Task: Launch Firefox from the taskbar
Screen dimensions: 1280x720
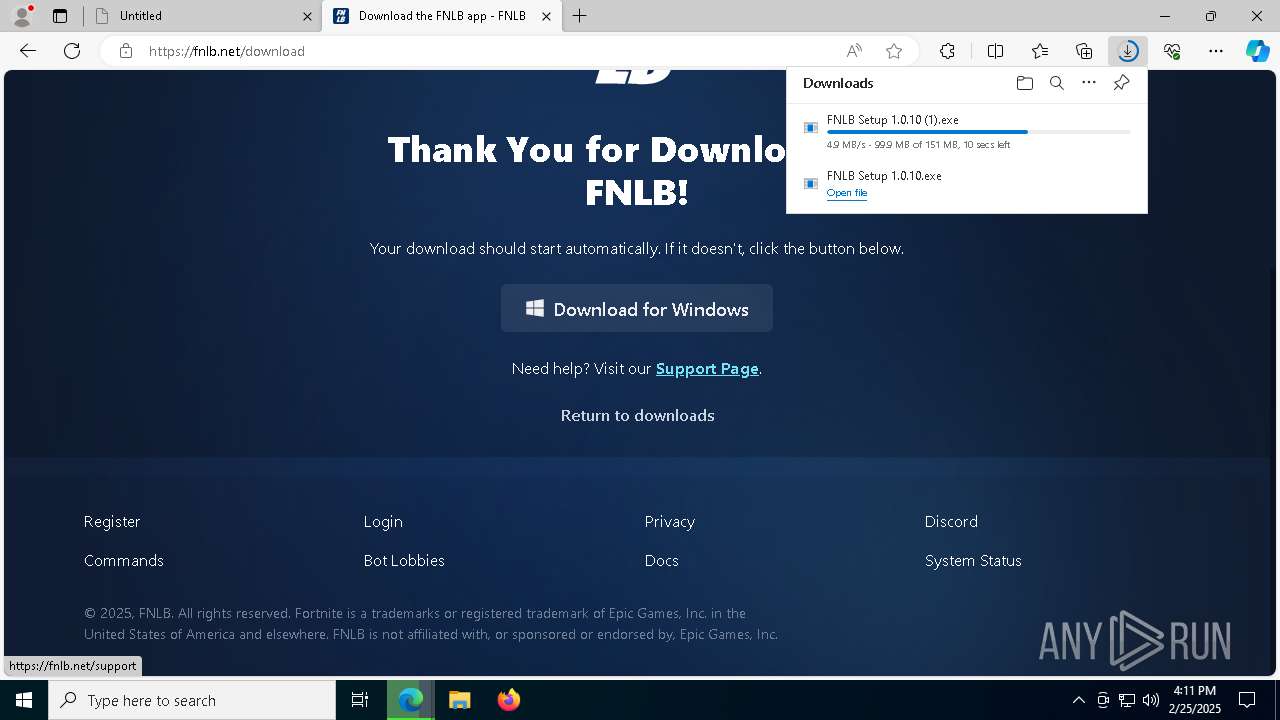Action: (x=508, y=700)
